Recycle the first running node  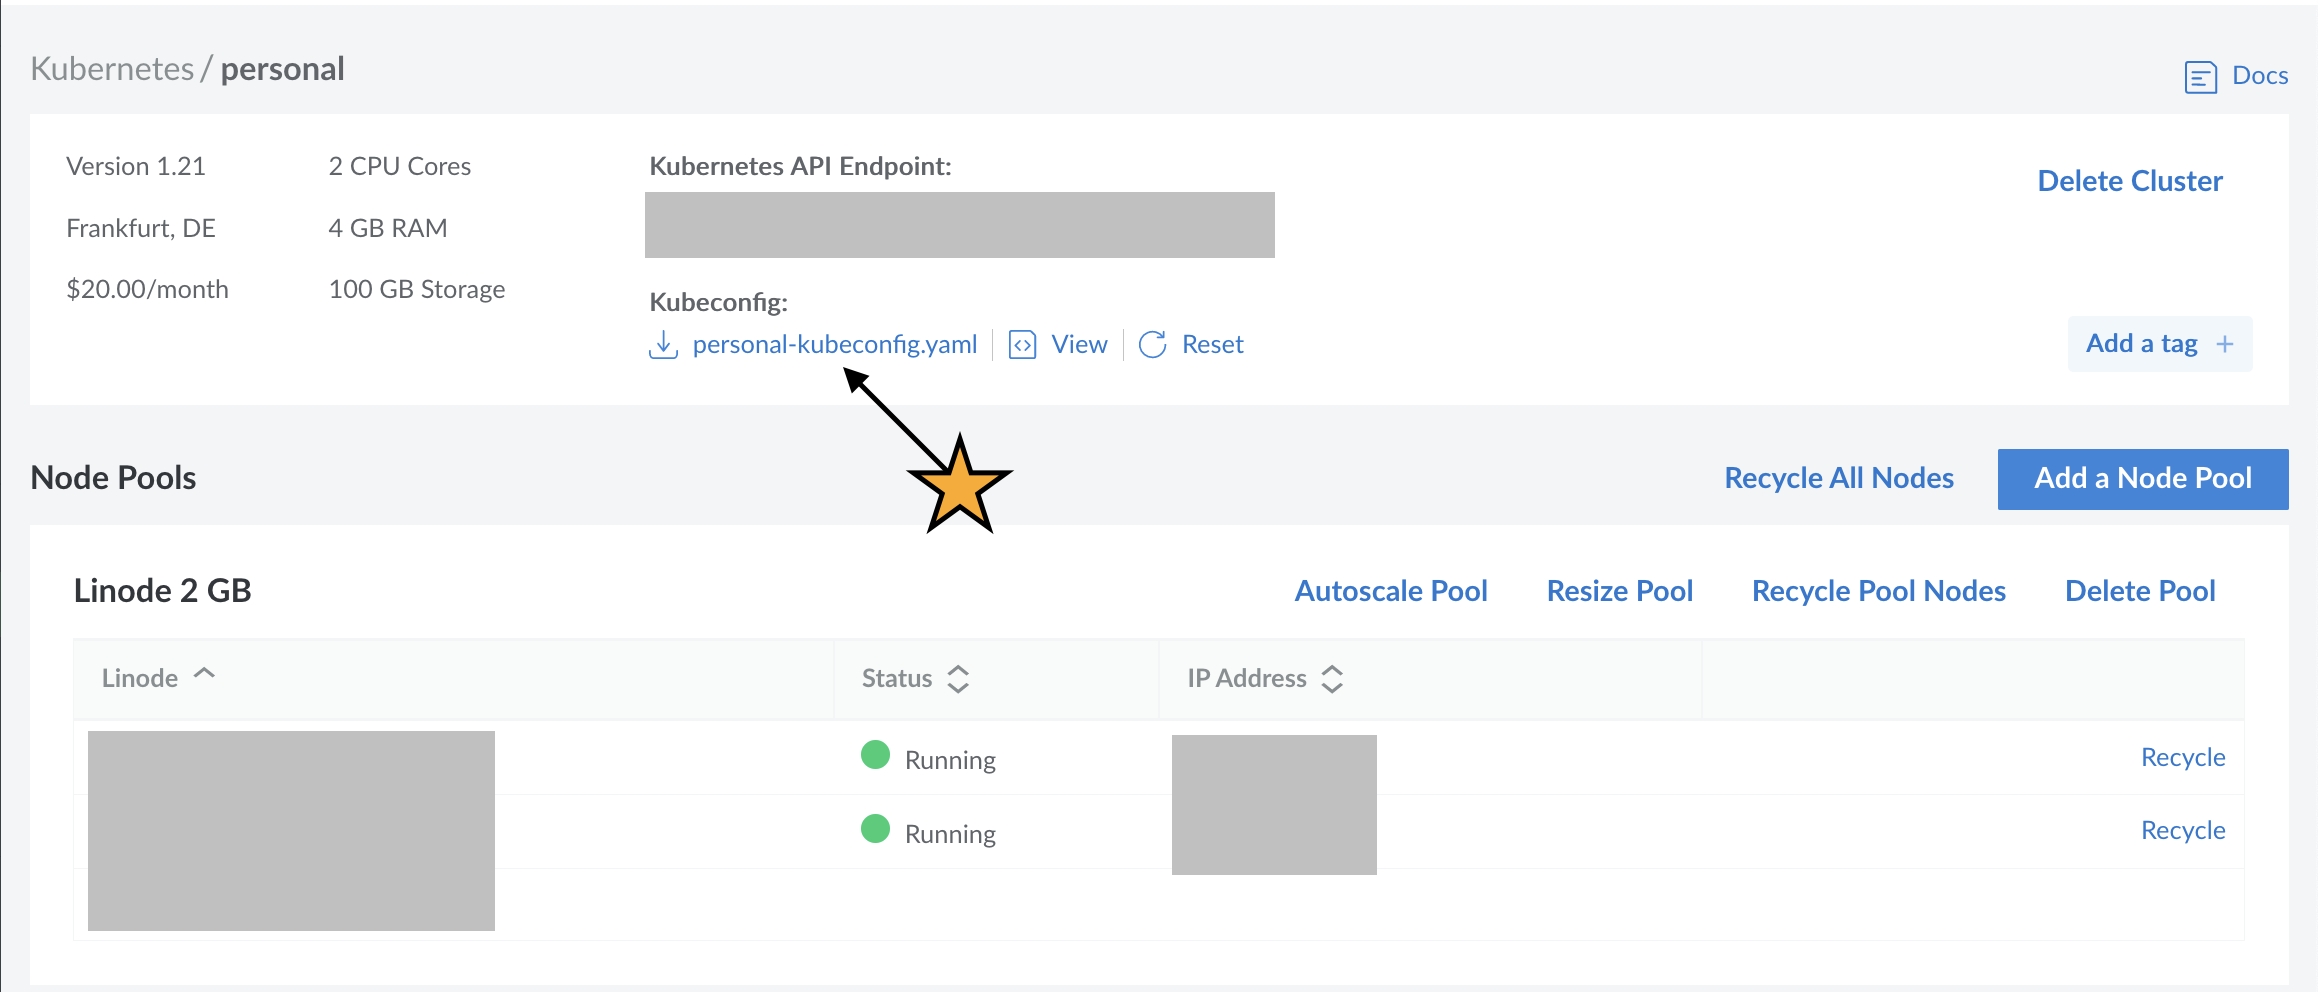(x=2182, y=757)
